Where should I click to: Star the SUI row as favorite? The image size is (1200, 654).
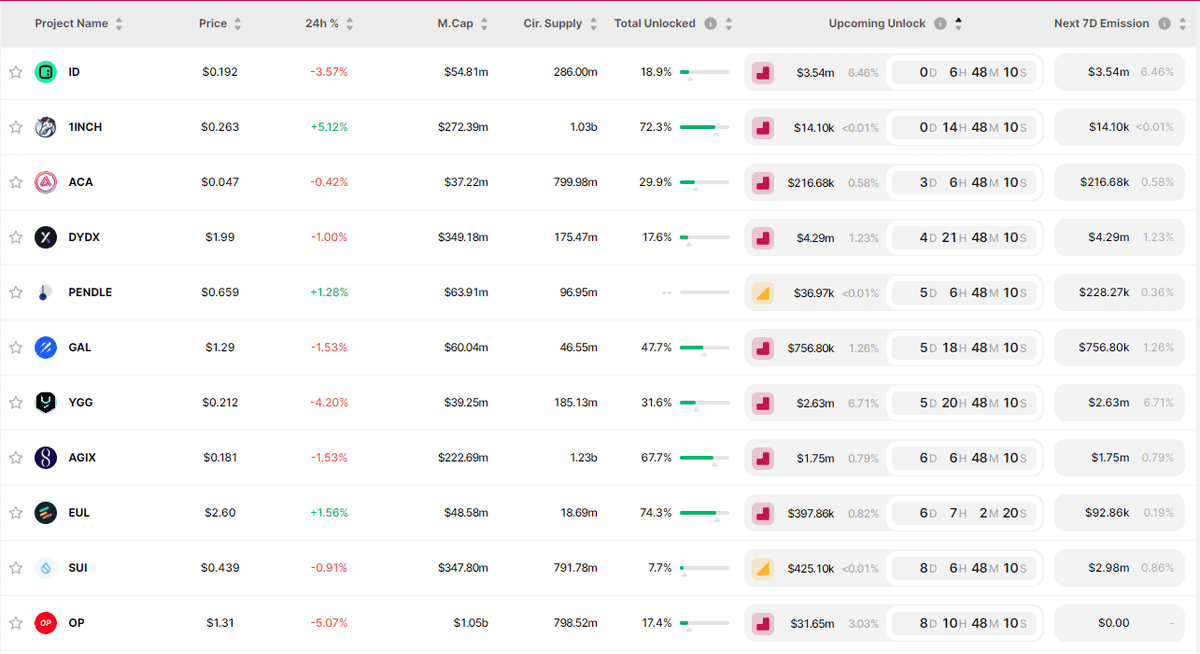coord(16,567)
